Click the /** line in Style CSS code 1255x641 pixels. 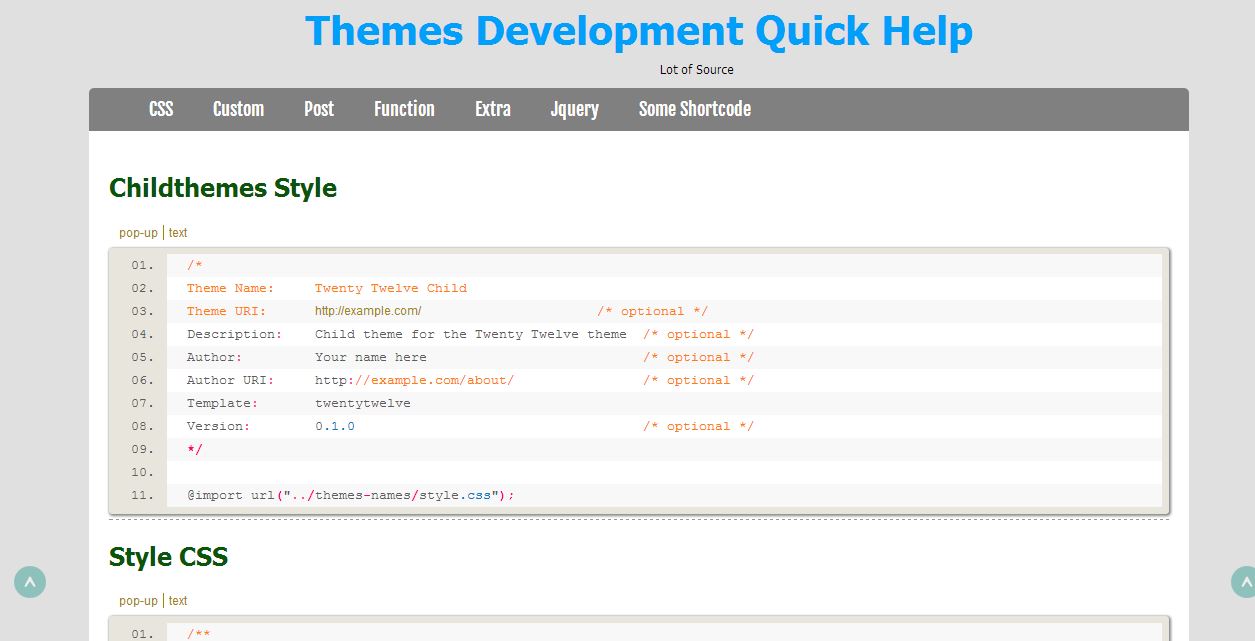(198, 633)
